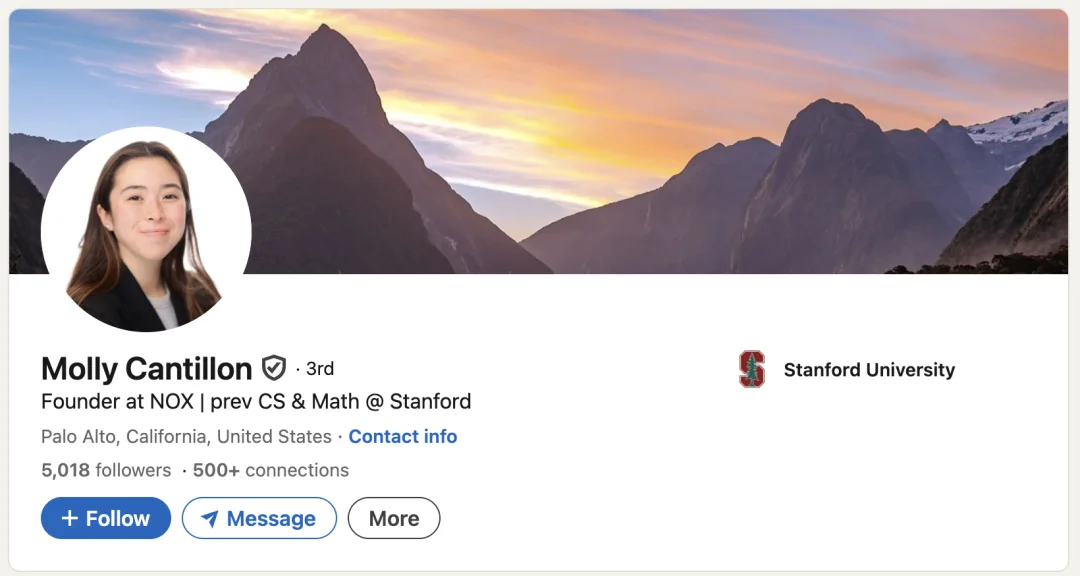
Task: View the 500+ connections list
Action: coord(270,470)
